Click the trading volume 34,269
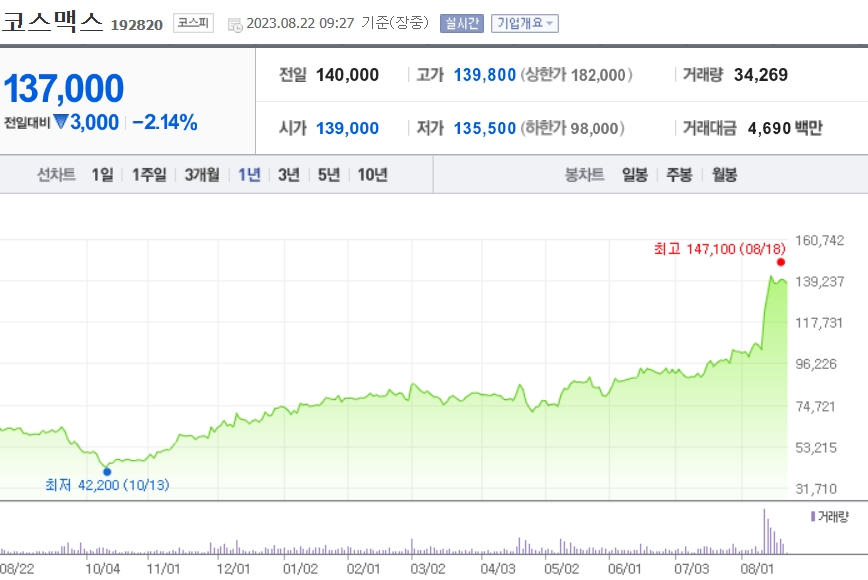 tap(761, 75)
